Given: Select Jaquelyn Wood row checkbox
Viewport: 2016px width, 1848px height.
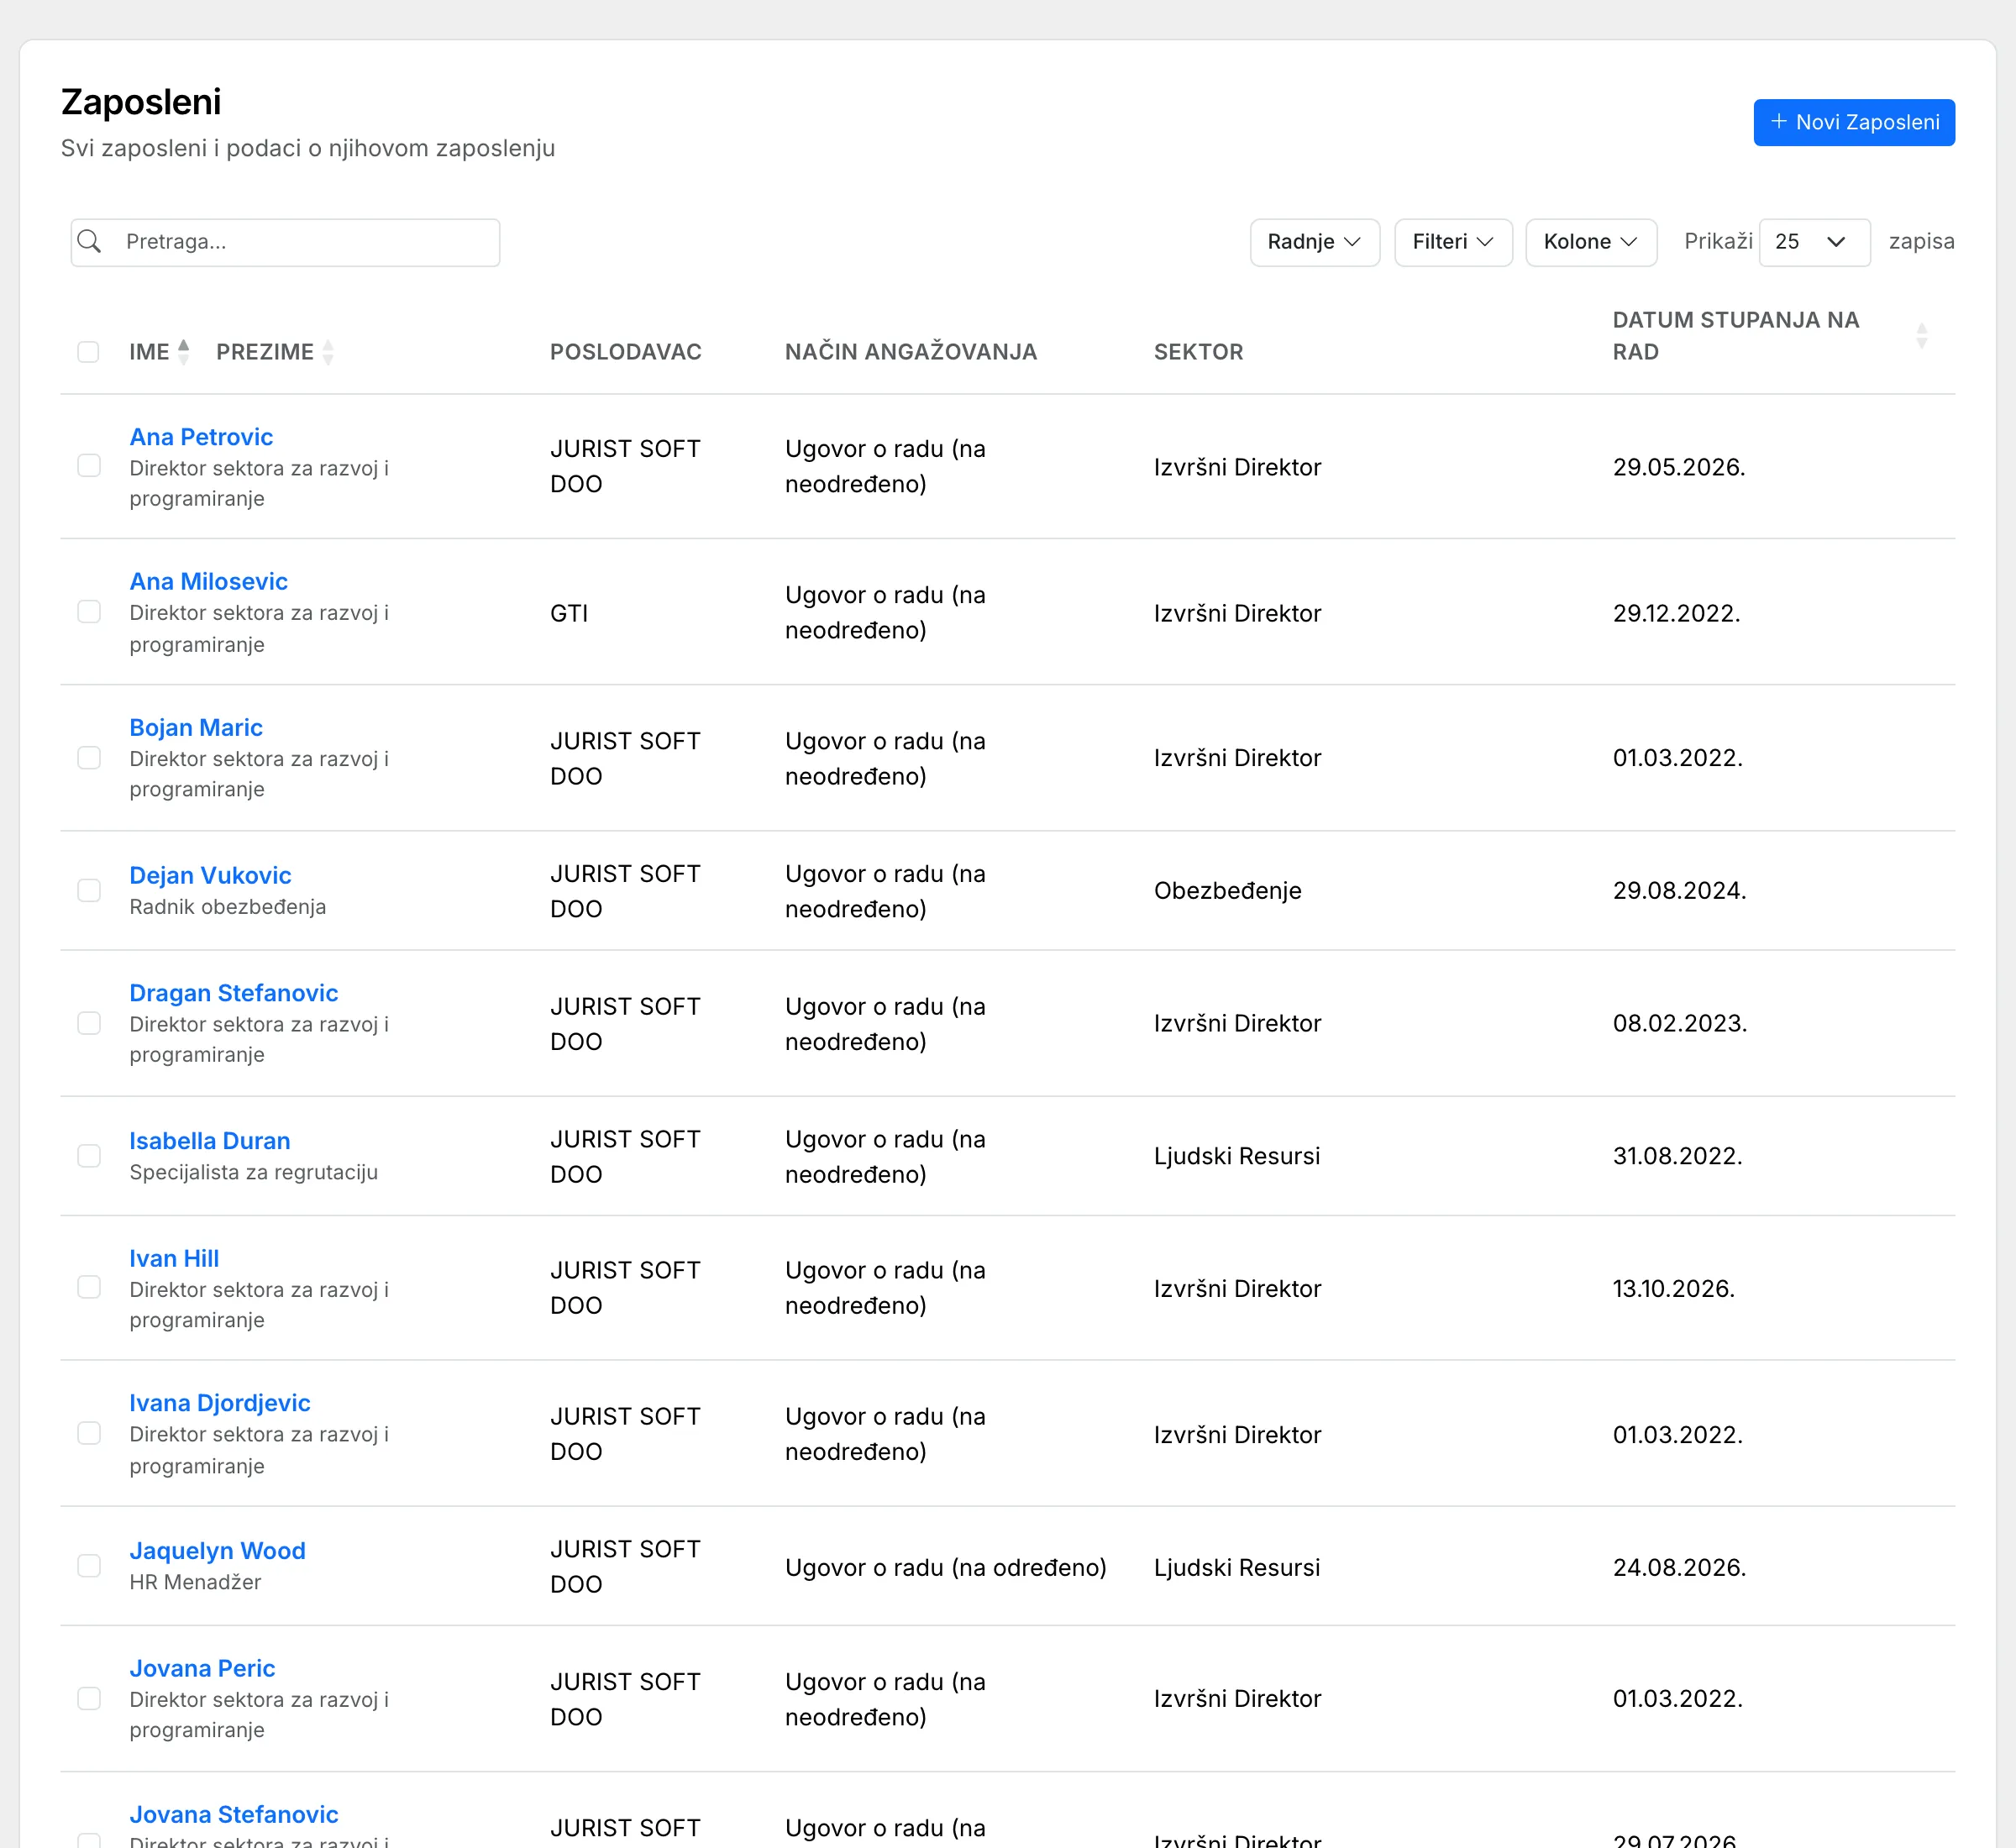Looking at the screenshot, I should (x=89, y=1566).
